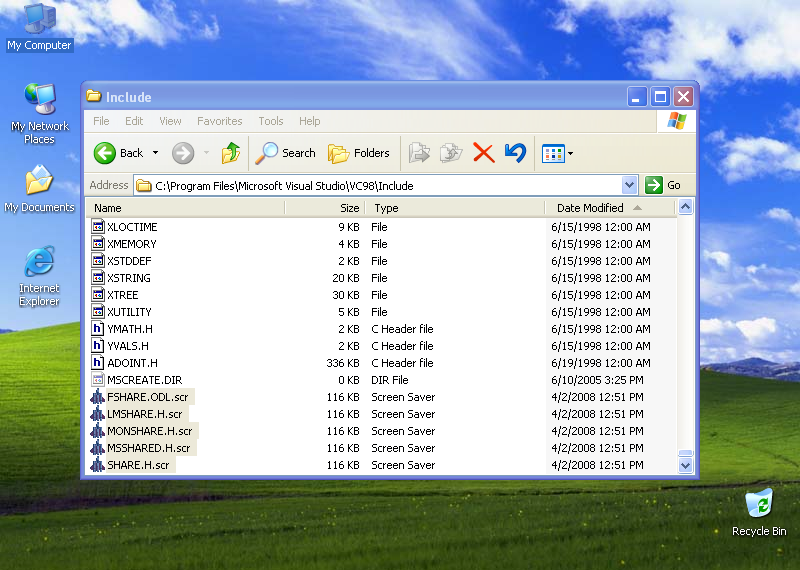Click the green Back arrow icon
The image size is (800, 570).
(105, 153)
